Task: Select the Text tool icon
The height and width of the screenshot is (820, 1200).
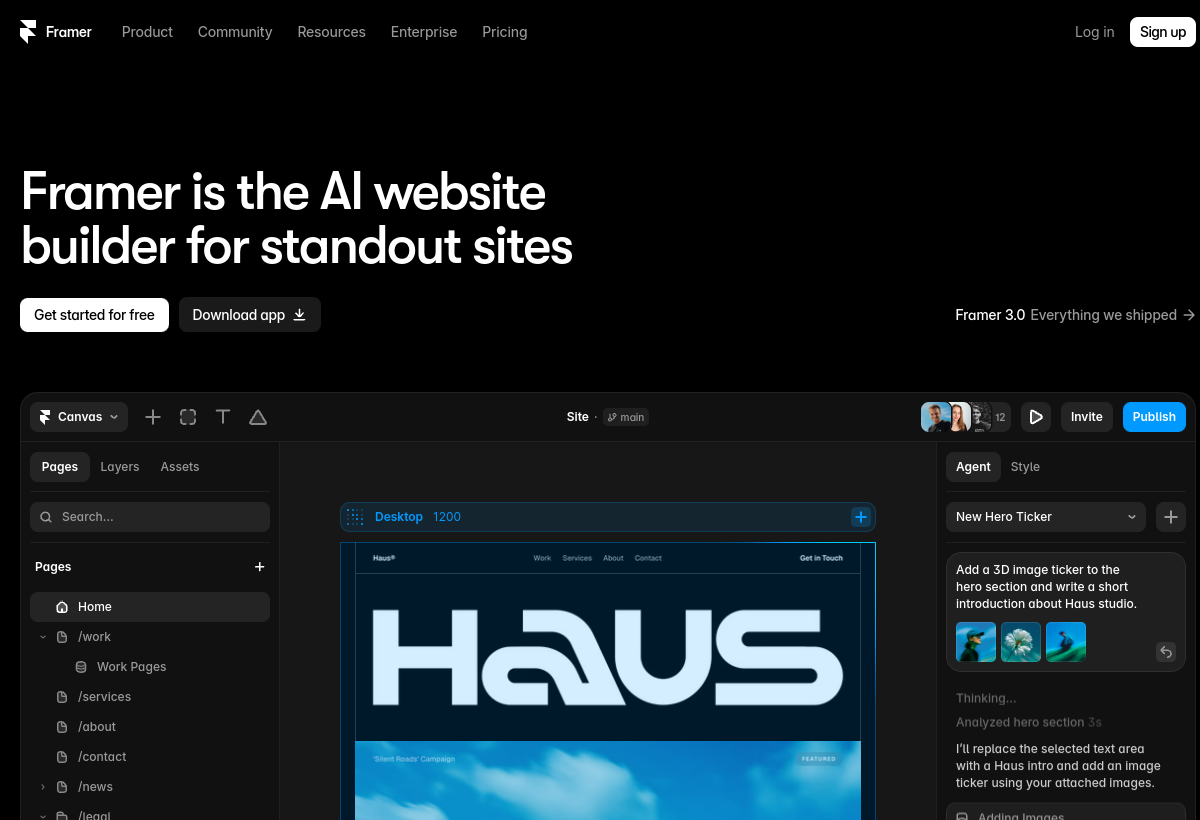Action: click(223, 417)
